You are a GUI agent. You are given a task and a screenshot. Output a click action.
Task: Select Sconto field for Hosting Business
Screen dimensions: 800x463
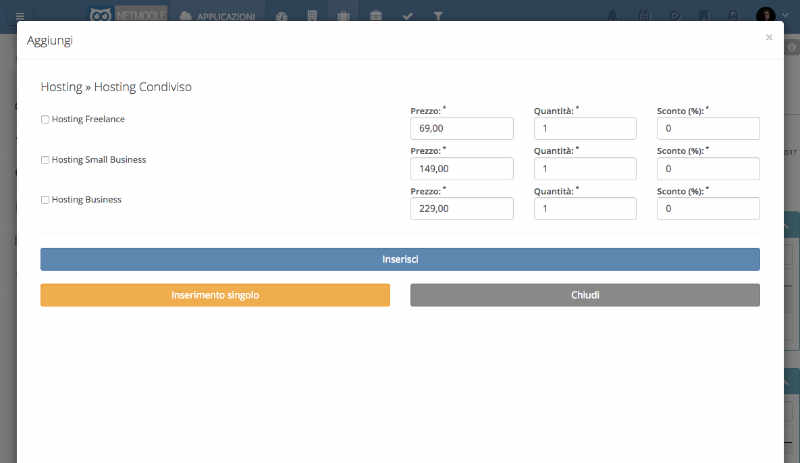tap(708, 208)
